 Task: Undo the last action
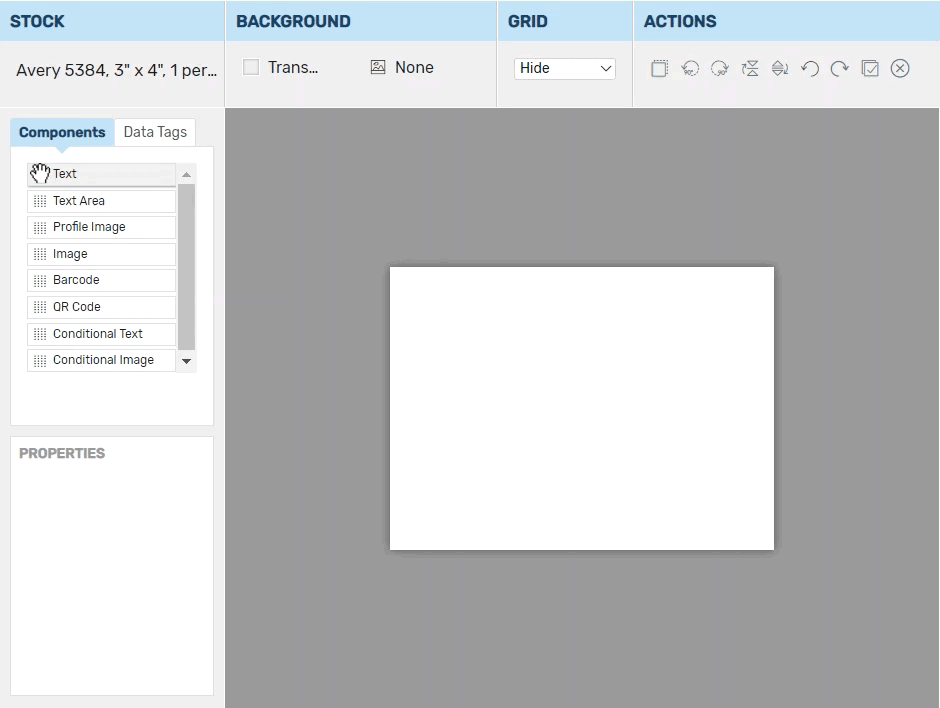pyautogui.click(x=810, y=68)
